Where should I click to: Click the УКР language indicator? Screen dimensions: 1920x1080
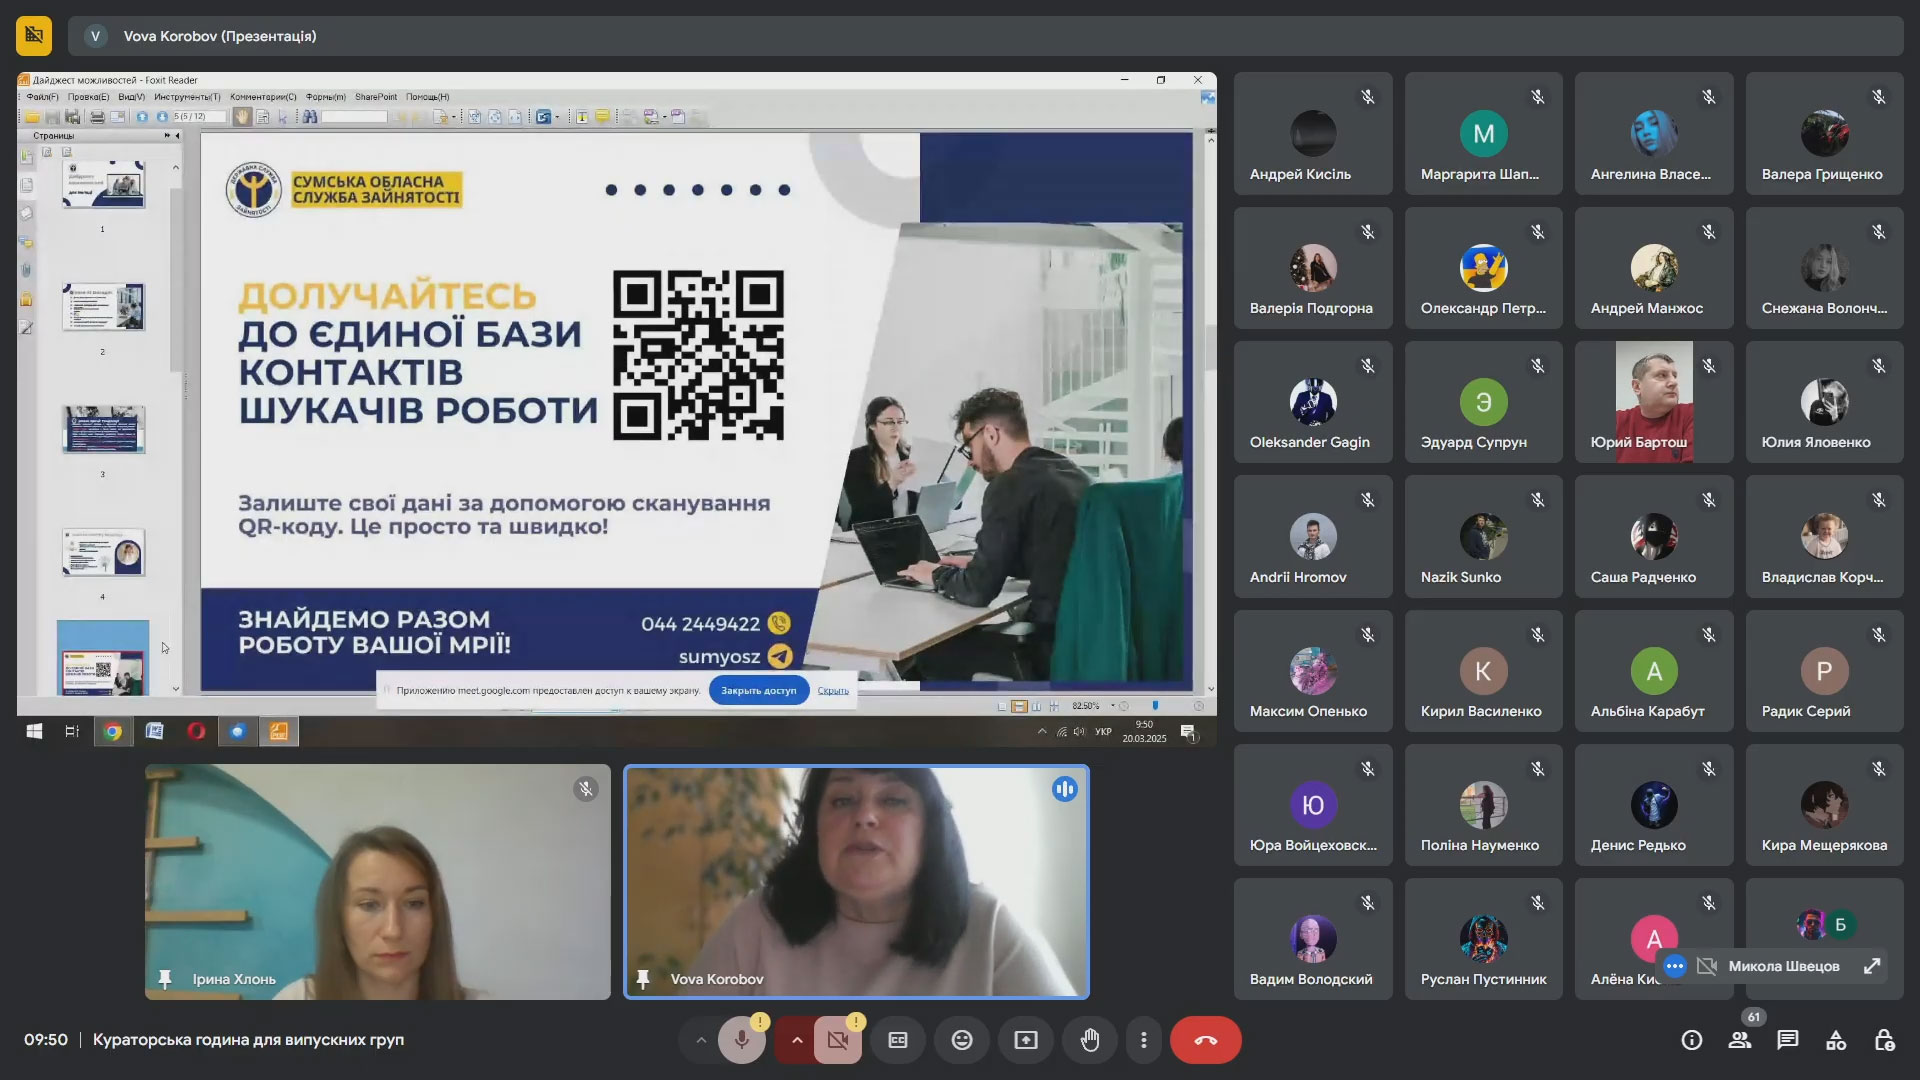coord(1103,731)
